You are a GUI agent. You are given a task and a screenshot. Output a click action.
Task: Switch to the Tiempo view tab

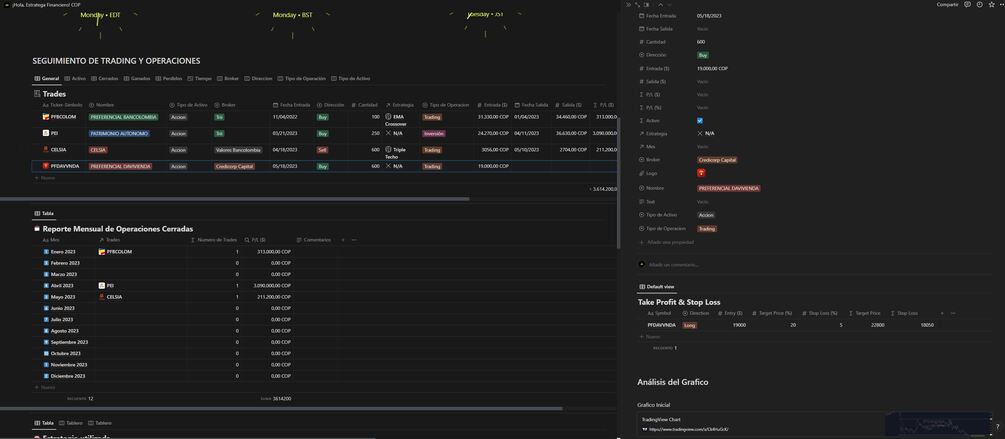click(199, 79)
